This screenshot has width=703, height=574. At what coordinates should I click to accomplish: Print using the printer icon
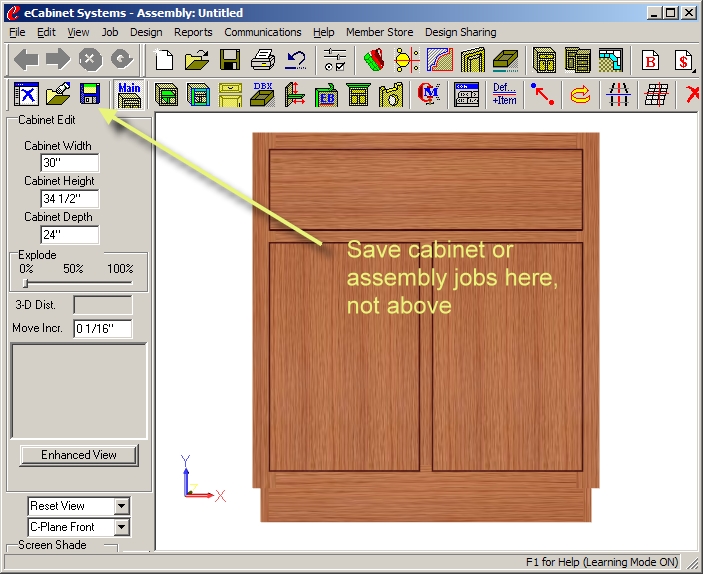pyautogui.click(x=263, y=60)
